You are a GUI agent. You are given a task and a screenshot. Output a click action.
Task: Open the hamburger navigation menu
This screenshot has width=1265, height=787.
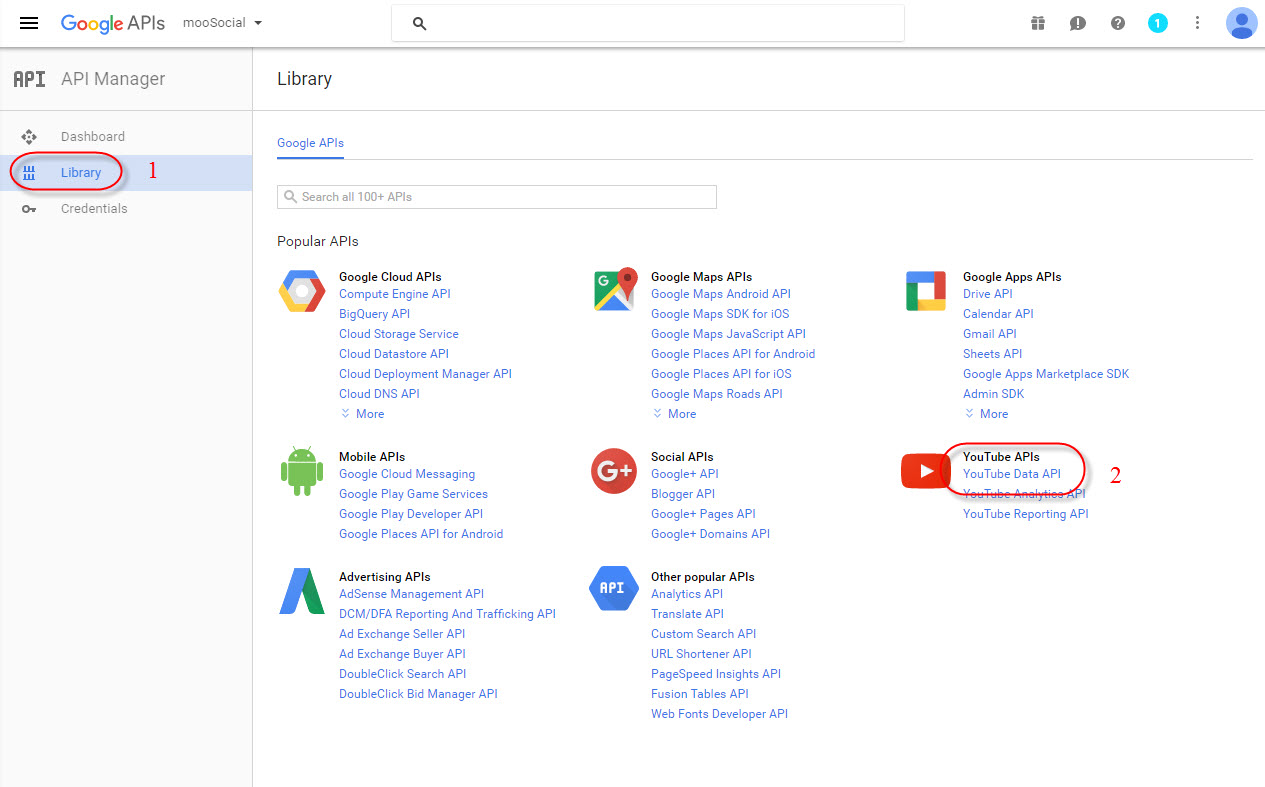(x=29, y=23)
